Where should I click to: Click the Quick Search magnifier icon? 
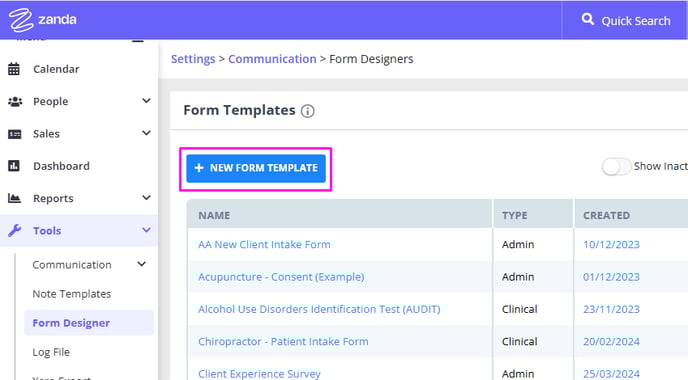pyautogui.click(x=588, y=19)
